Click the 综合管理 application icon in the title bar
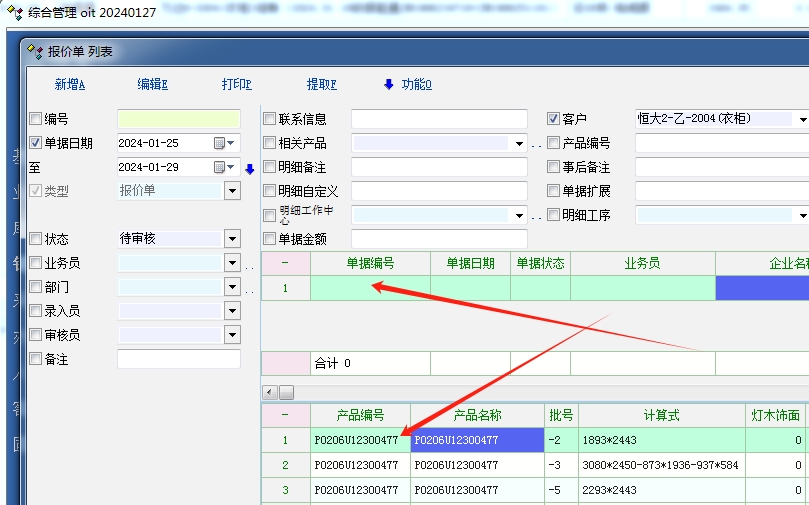 coord(14,12)
